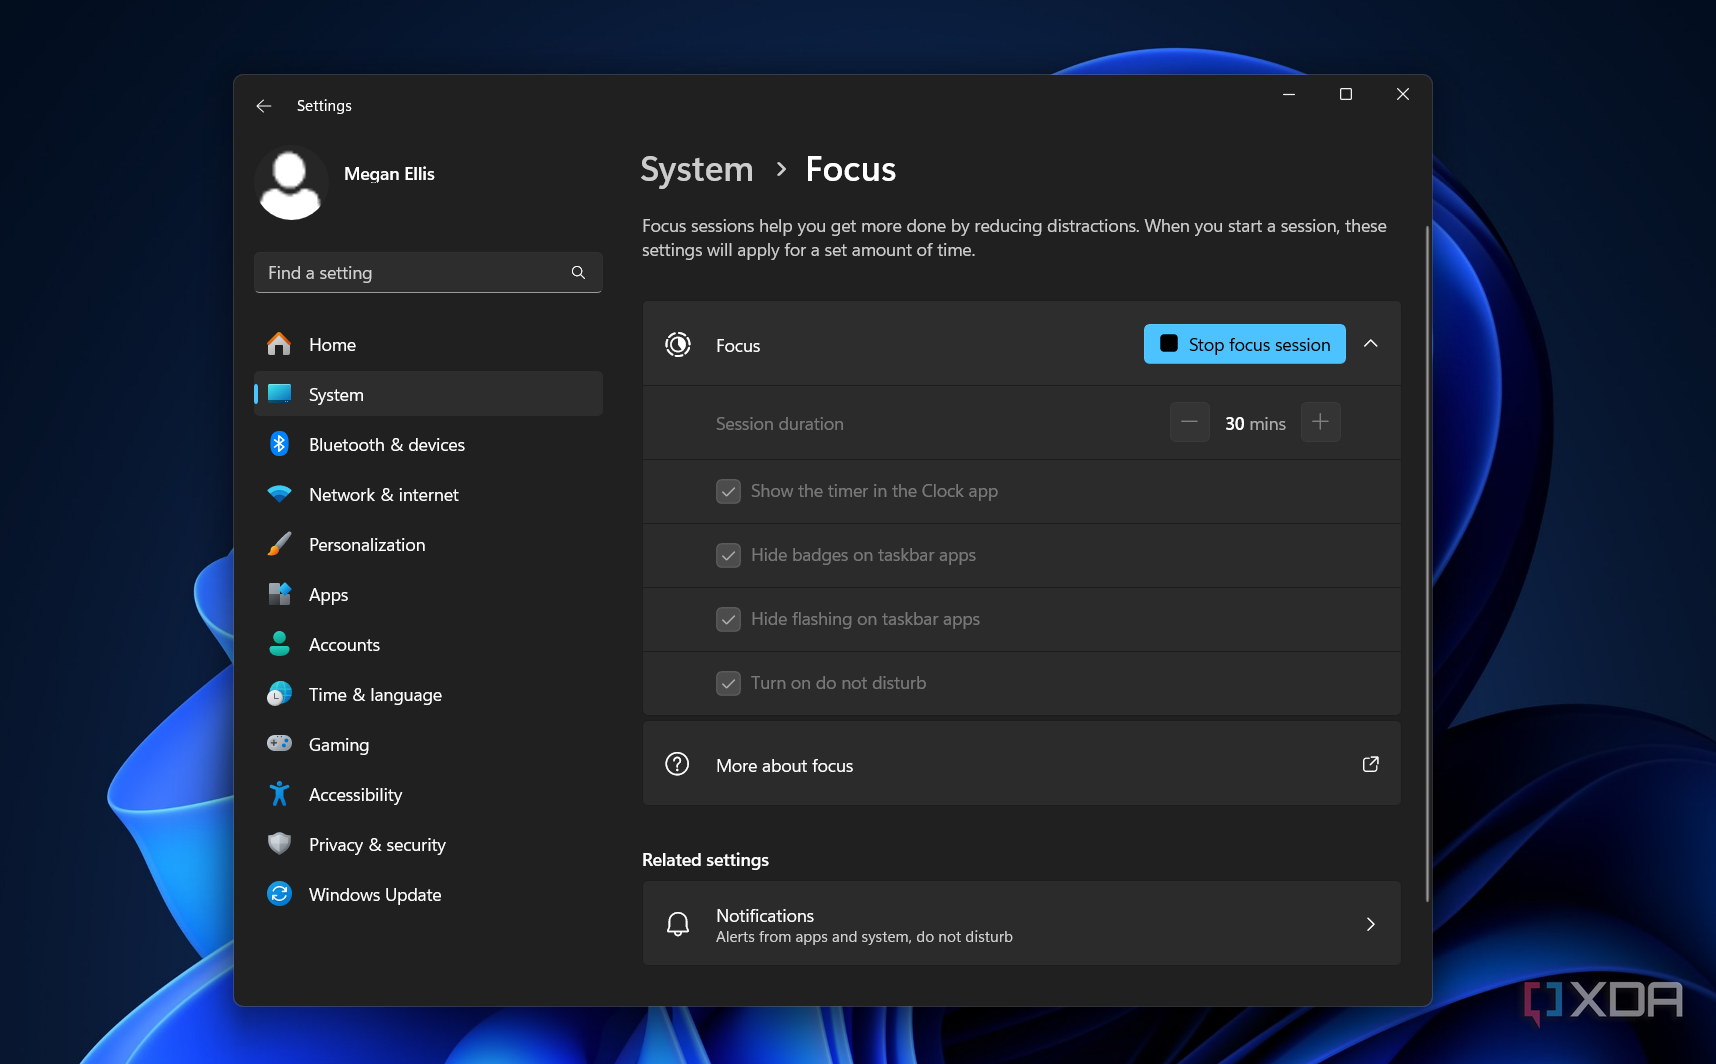
Task: Open Windows Update via its sync icon
Action: 280,894
